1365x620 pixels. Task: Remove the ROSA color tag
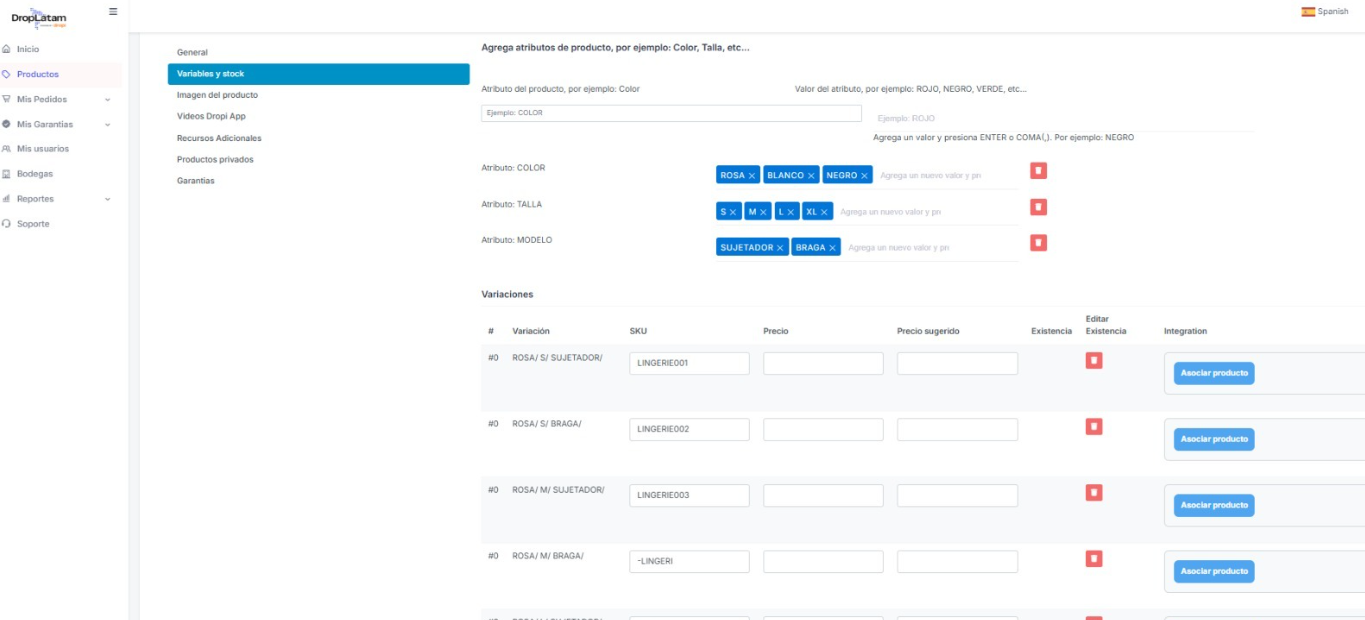point(752,175)
